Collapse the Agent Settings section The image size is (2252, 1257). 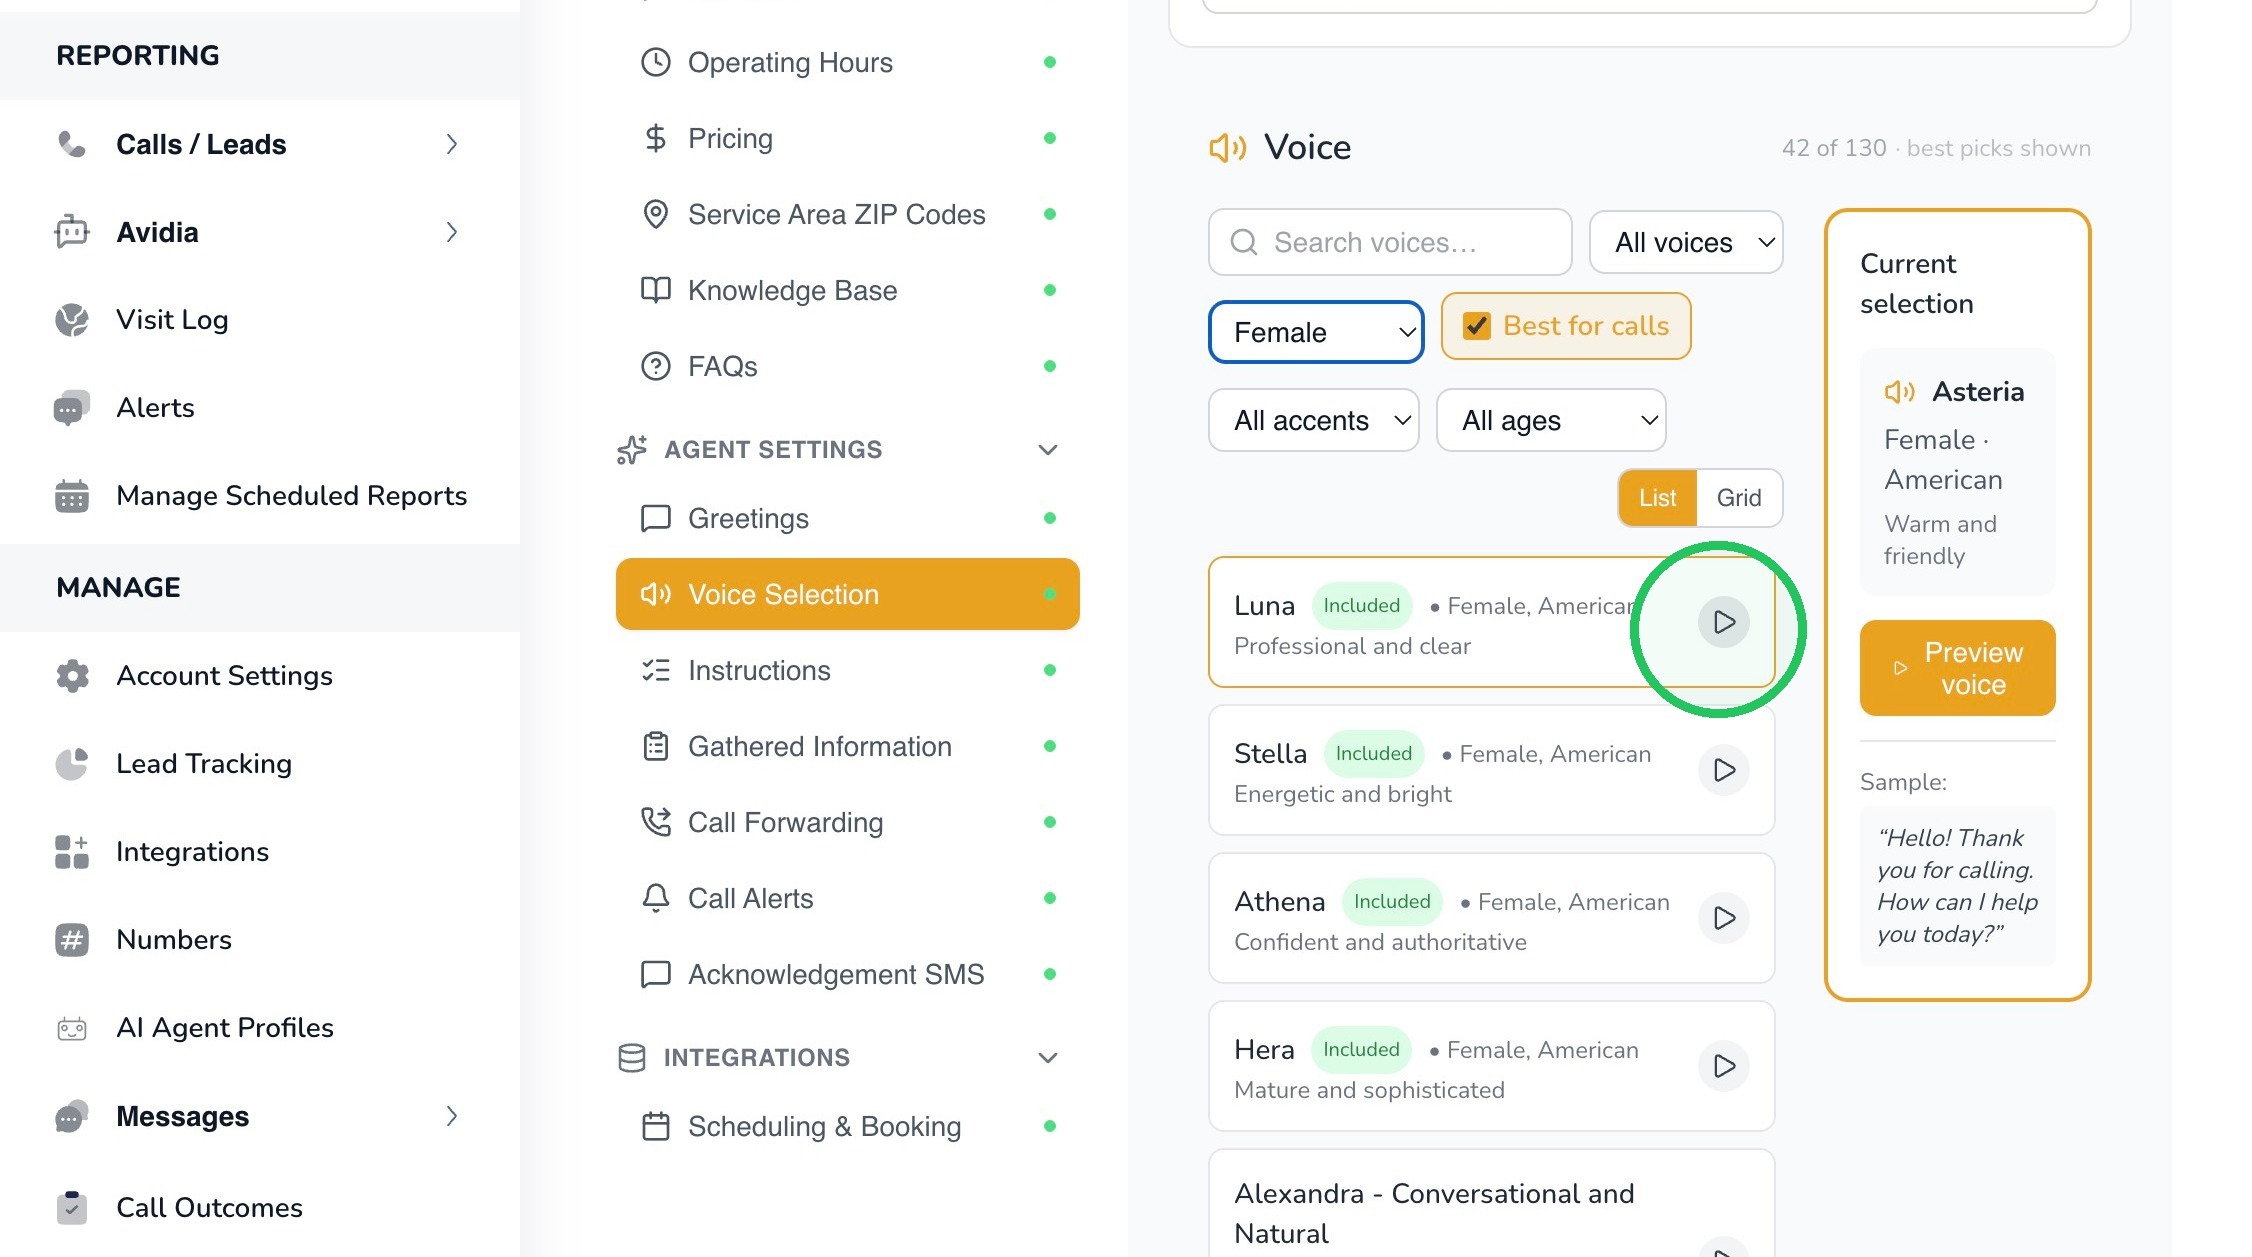(x=1047, y=450)
